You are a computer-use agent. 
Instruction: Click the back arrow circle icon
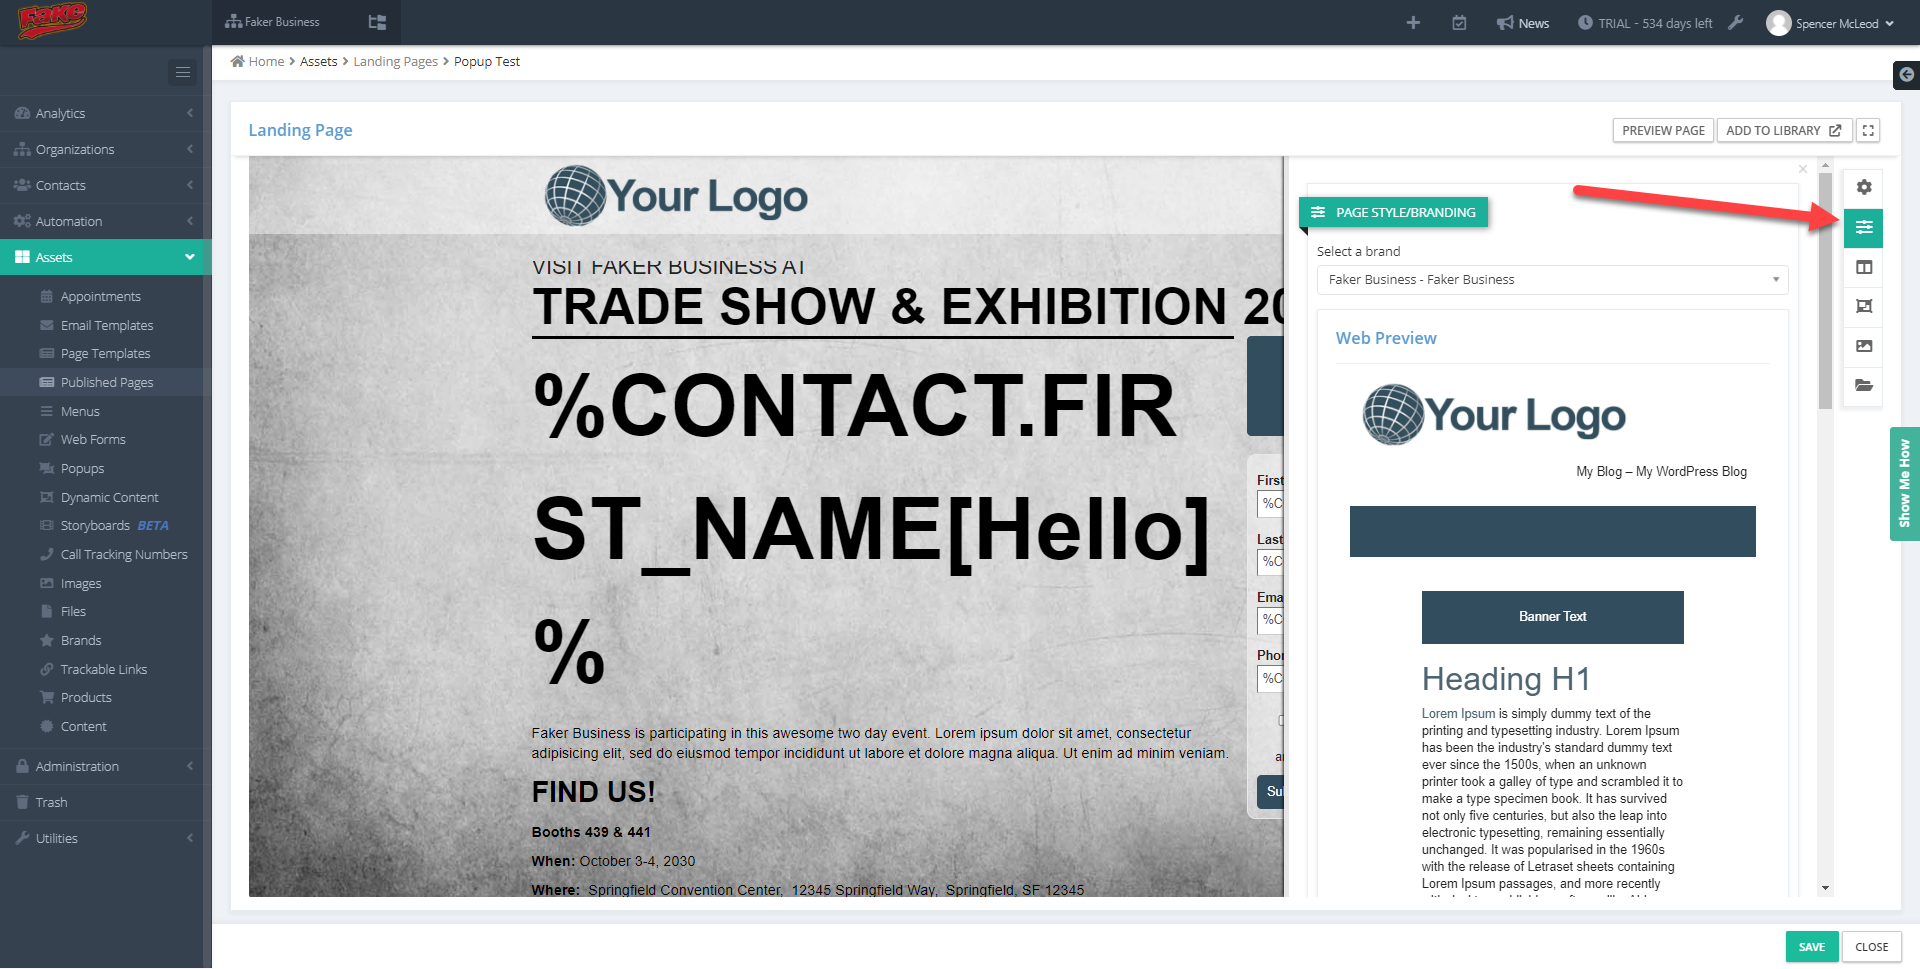(x=1906, y=75)
